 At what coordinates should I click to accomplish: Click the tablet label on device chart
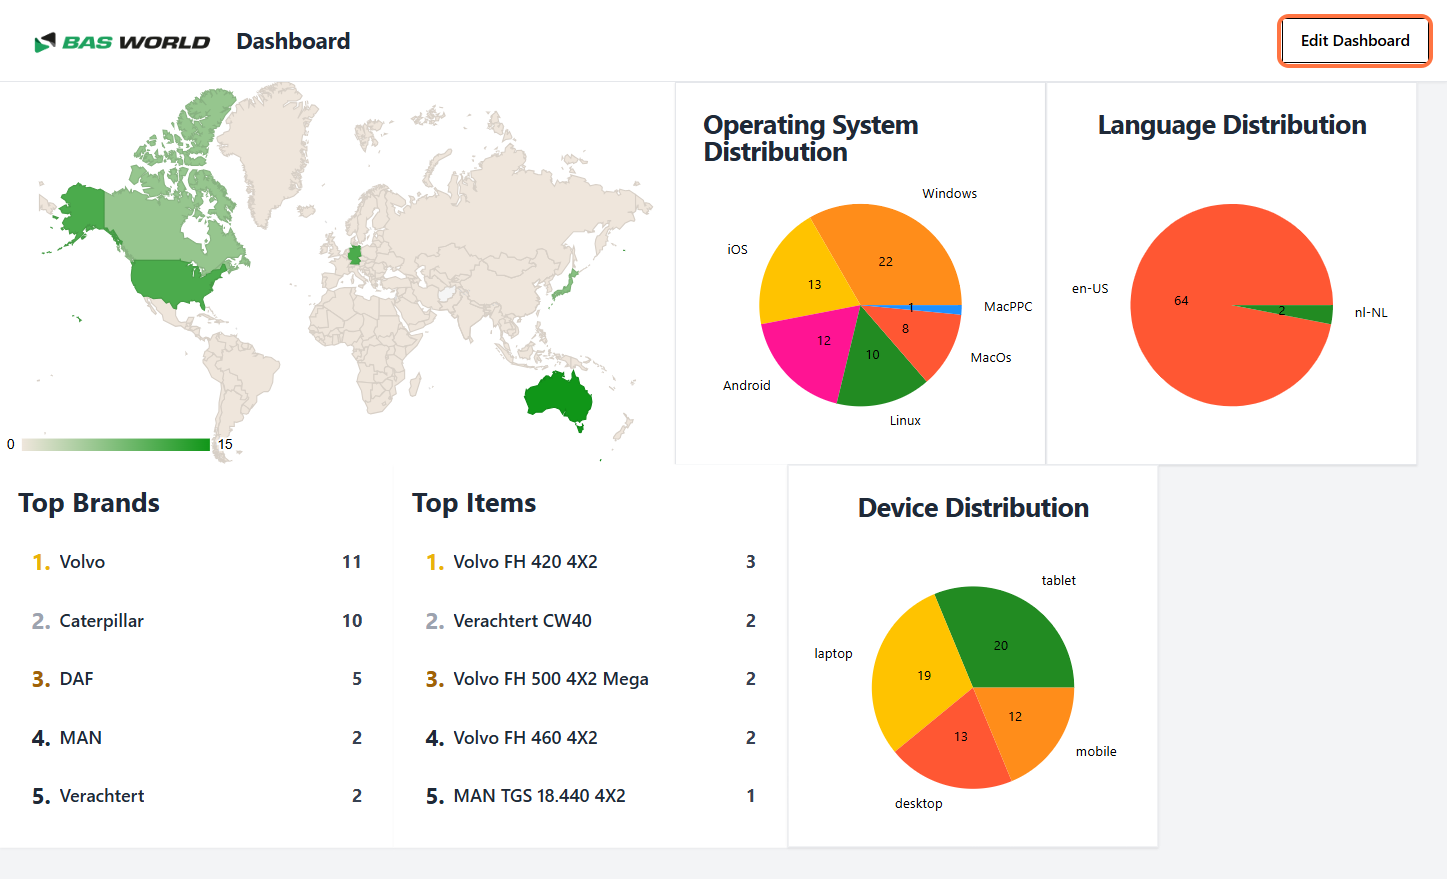coord(1059,581)
